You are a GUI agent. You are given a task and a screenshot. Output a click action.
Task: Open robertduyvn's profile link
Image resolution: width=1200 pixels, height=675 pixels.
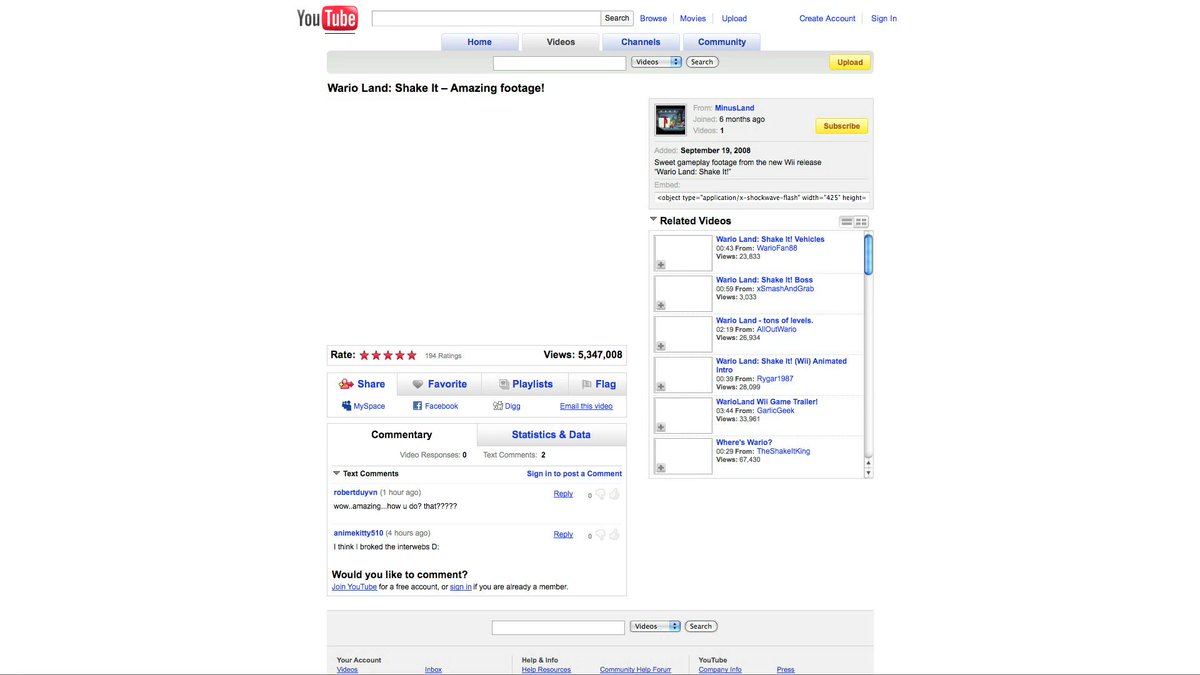click(355, 493)
